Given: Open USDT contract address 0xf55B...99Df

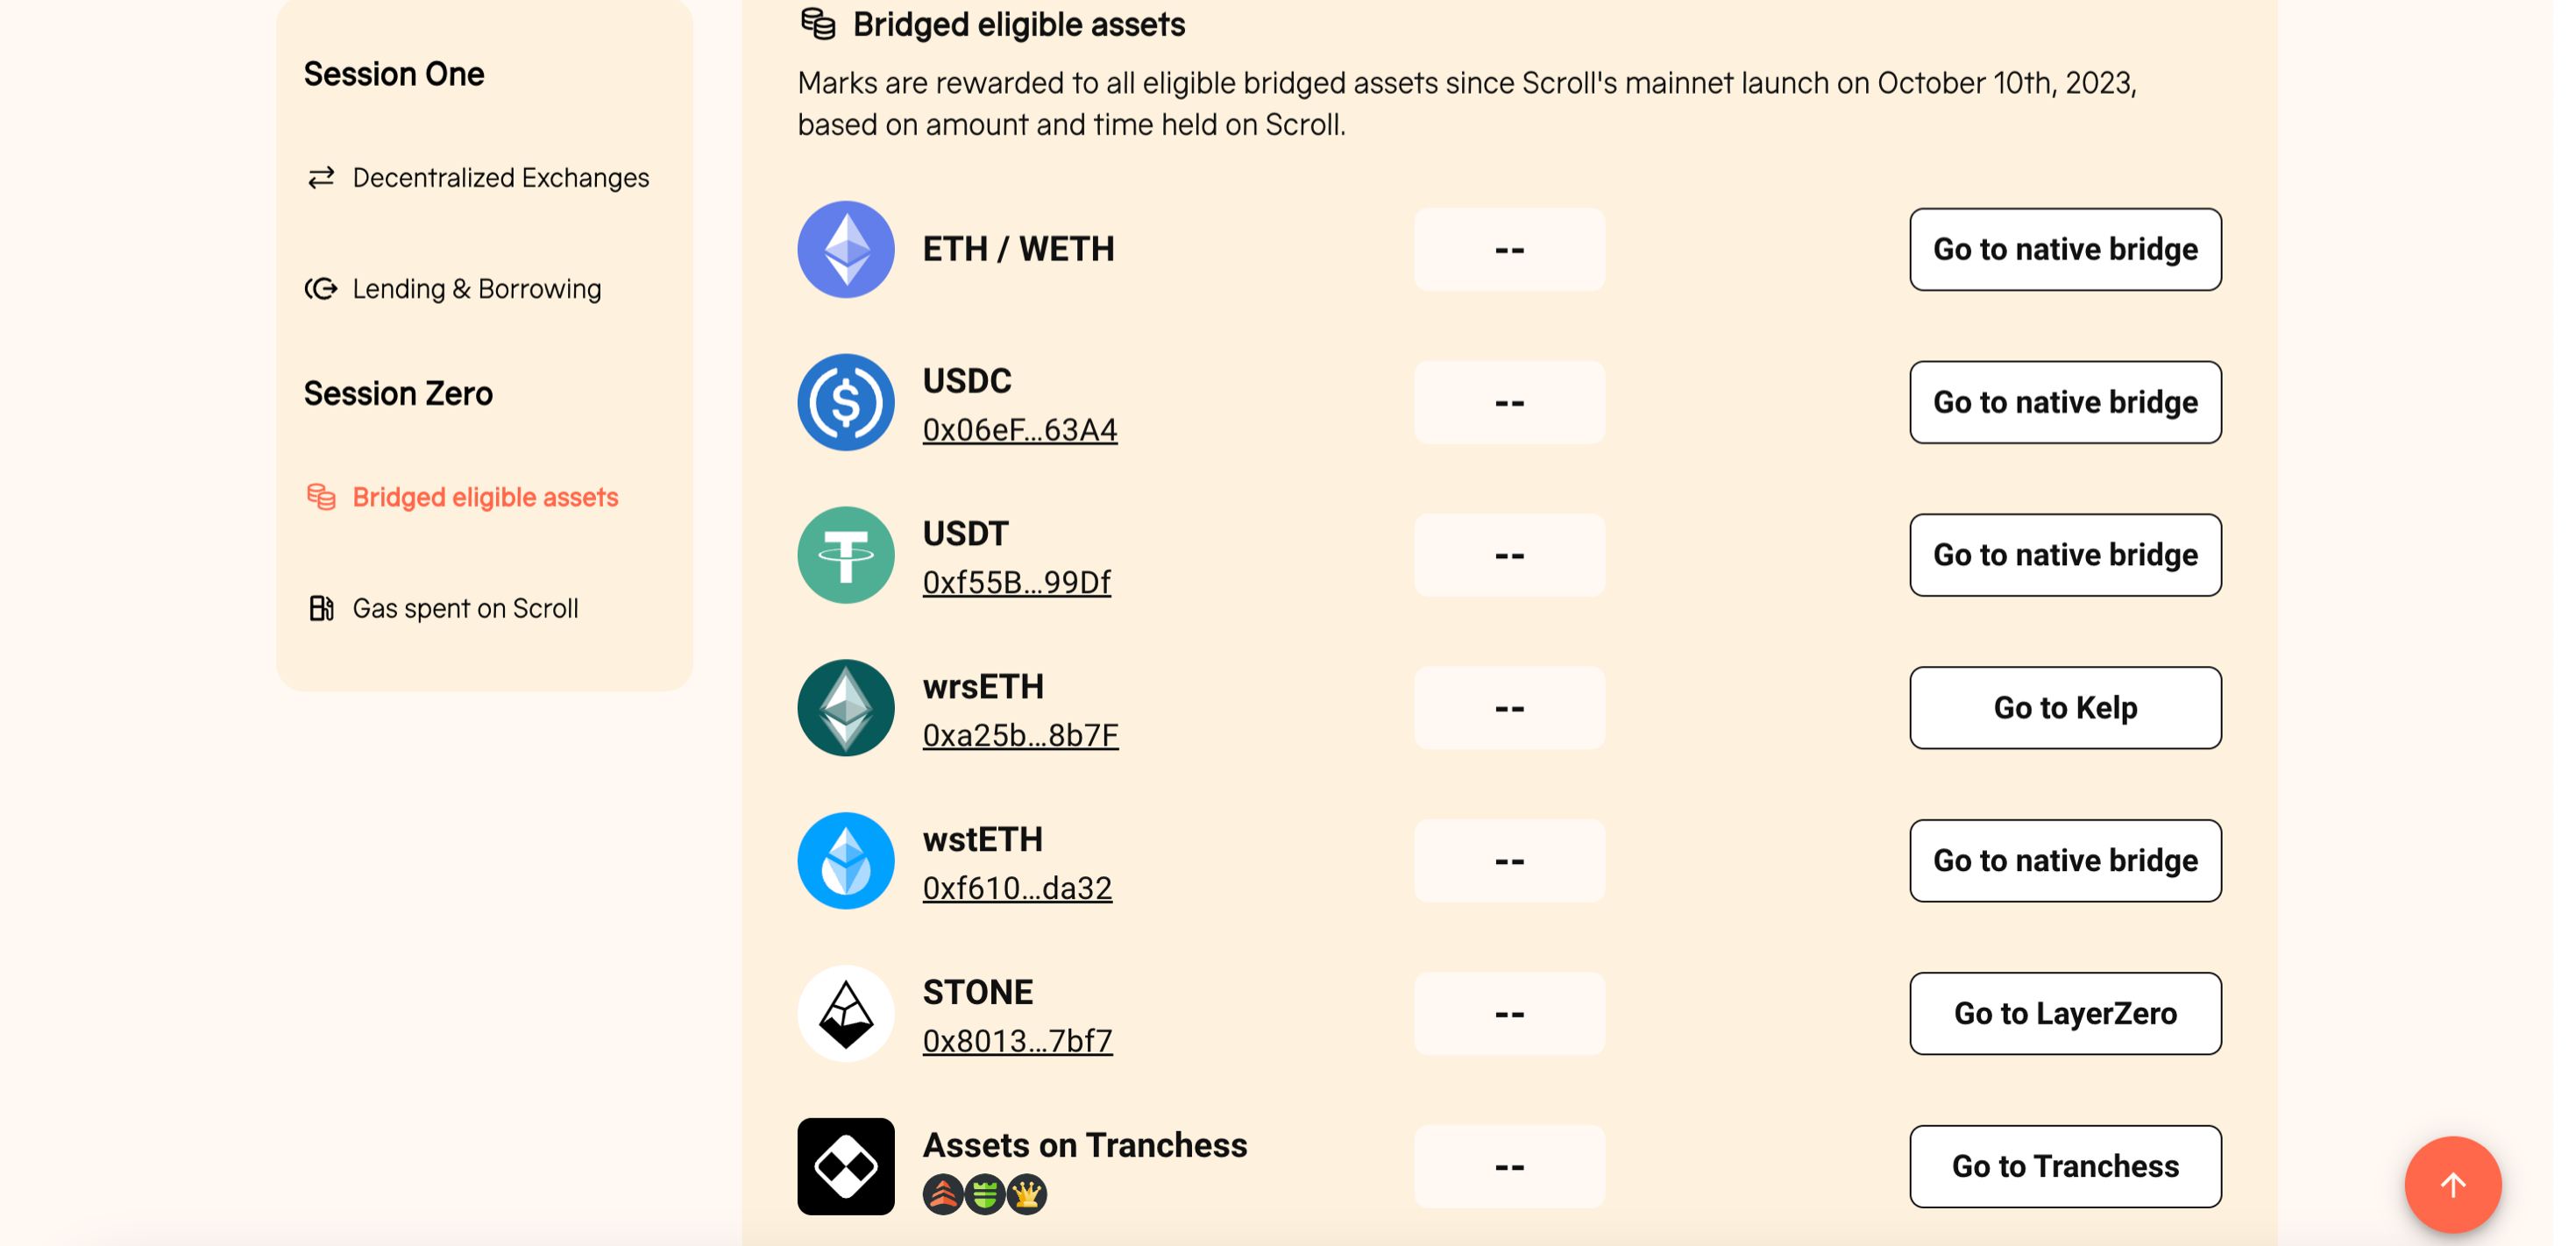Looking at the screenshot, I should (x=1017, y=583).
